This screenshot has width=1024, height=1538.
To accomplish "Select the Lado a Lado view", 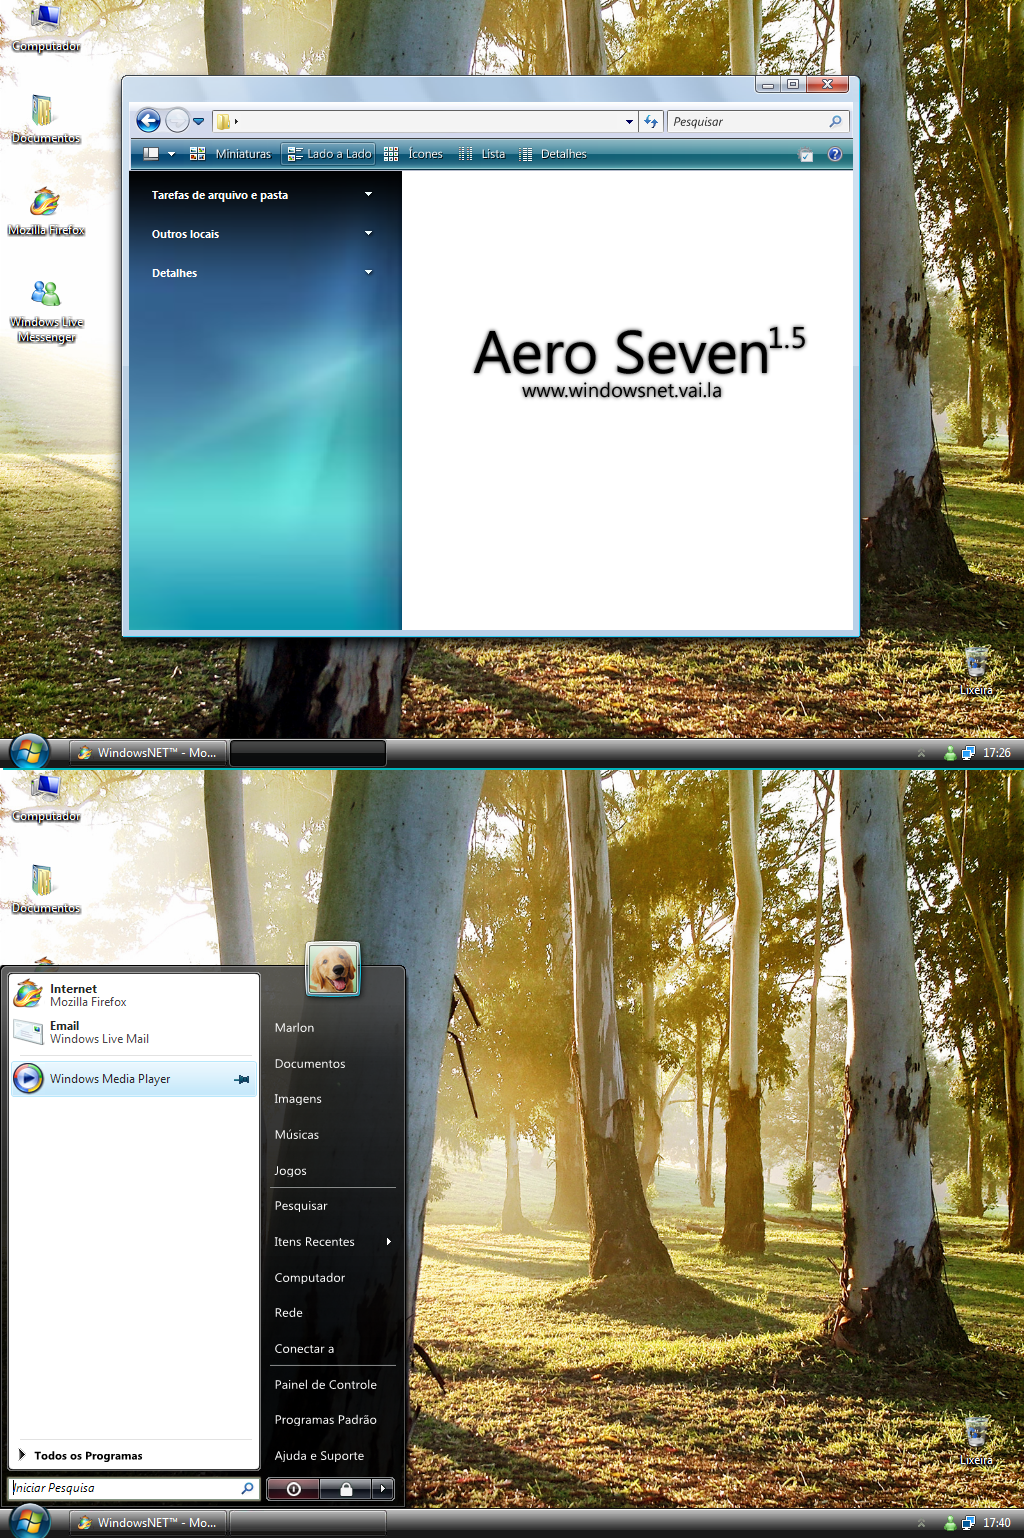I will [x=329, y=154].
